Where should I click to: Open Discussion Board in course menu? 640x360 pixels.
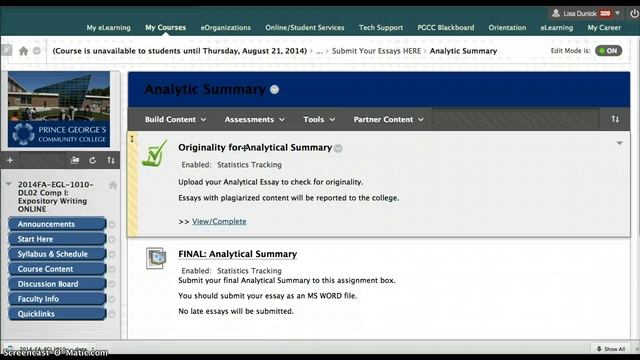pyautogui.click(x=57, y=284)
